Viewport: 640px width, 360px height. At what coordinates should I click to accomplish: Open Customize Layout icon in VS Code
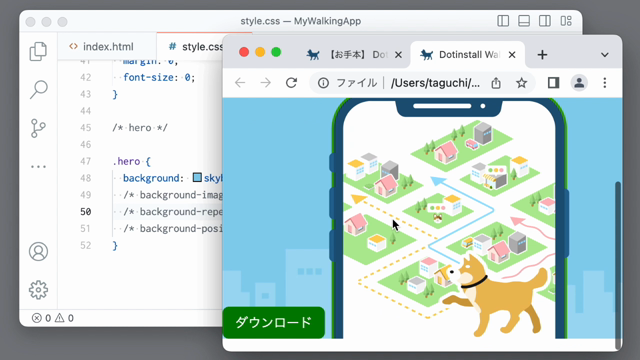566,21
